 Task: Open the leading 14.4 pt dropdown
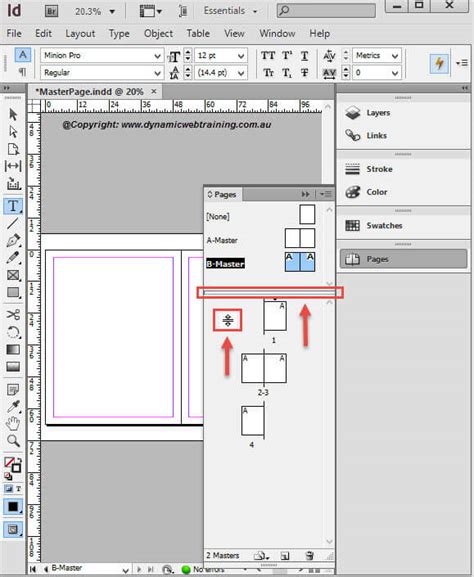pyautogui.click(x=241, y=73)
